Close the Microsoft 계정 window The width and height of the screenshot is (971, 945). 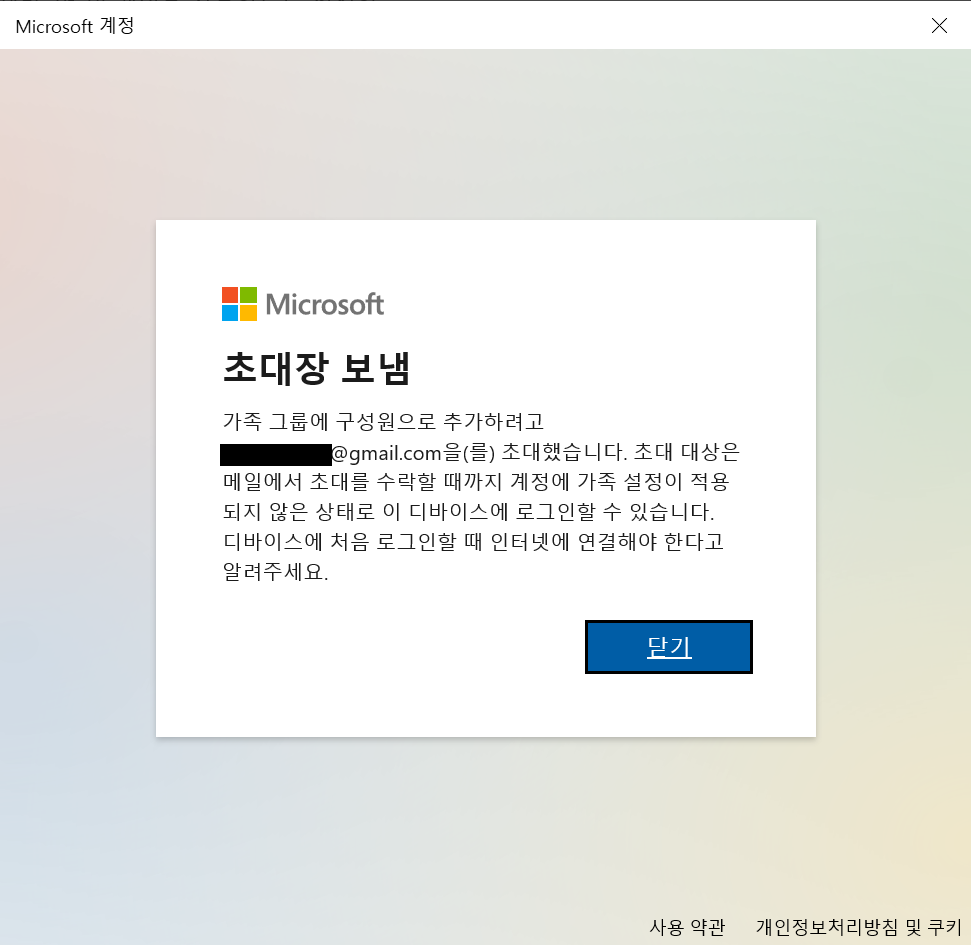coord(939,25)
